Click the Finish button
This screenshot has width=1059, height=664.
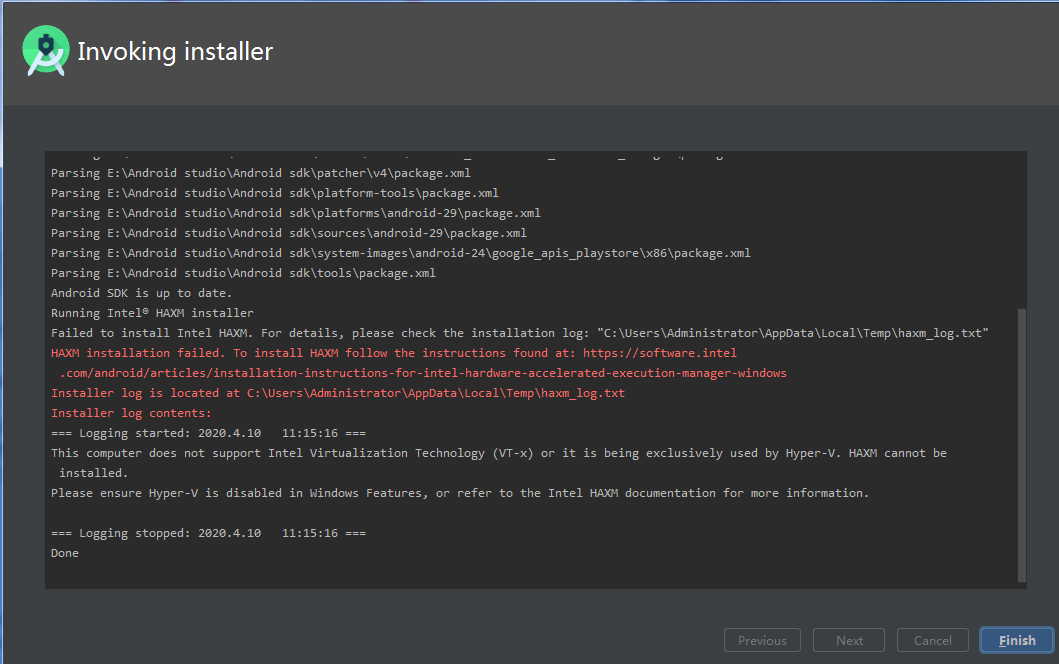[1016, 640]
